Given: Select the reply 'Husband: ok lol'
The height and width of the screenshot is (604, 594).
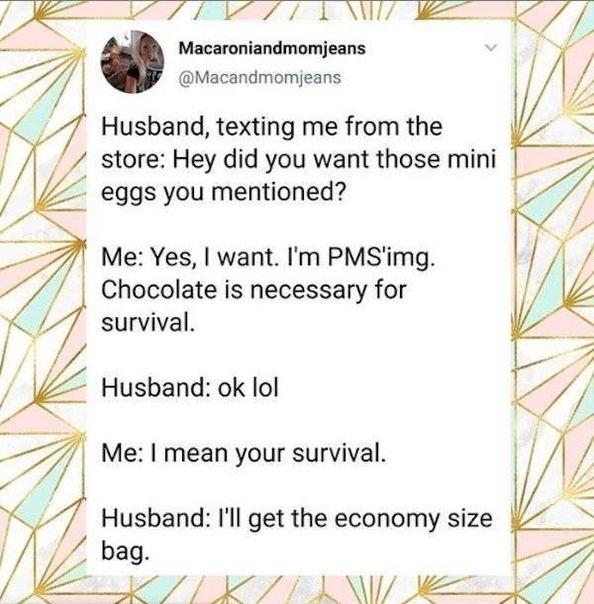Looking at the screenshot, I should 190,388.
